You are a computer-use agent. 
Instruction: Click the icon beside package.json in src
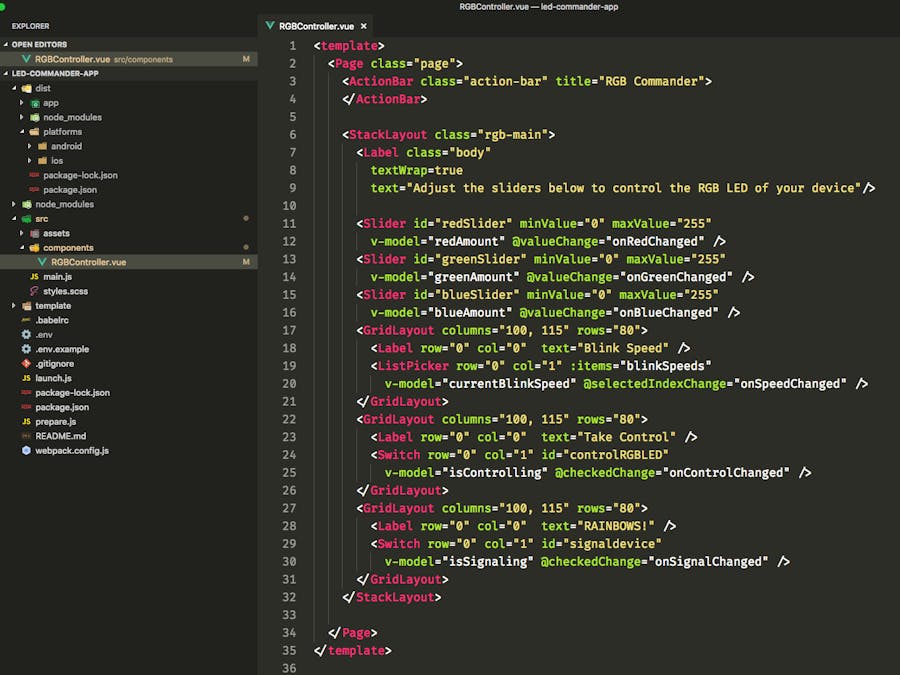[33, 189]
